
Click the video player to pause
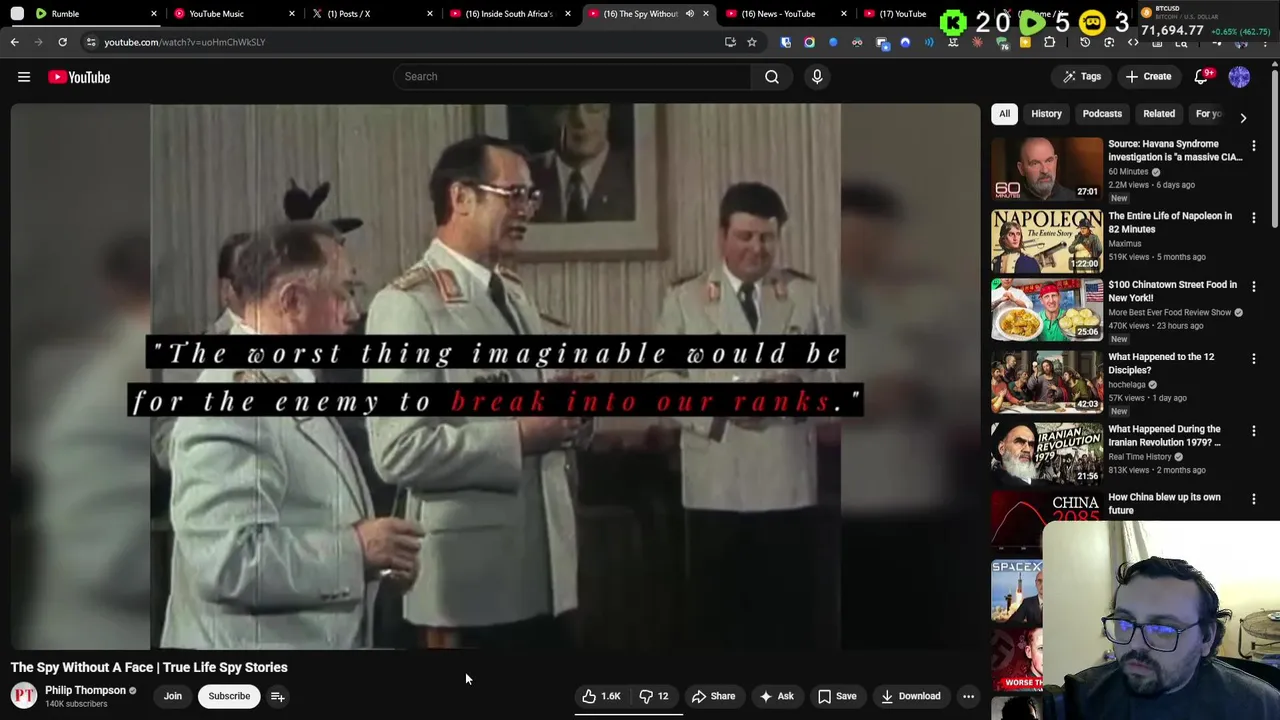(495, 377)
